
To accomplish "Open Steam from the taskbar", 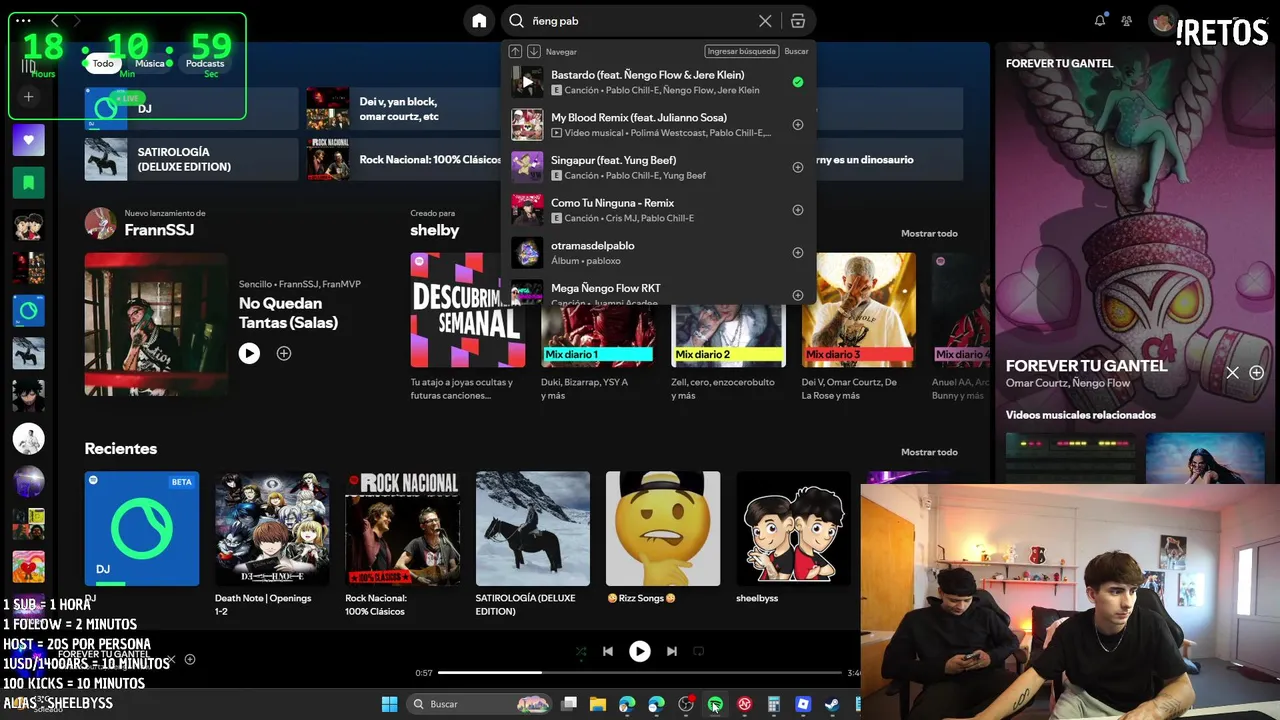I will point(832,704).
